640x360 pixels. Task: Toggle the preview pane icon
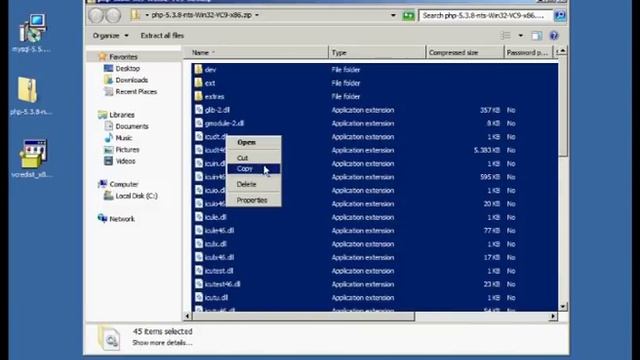[537, 36]
